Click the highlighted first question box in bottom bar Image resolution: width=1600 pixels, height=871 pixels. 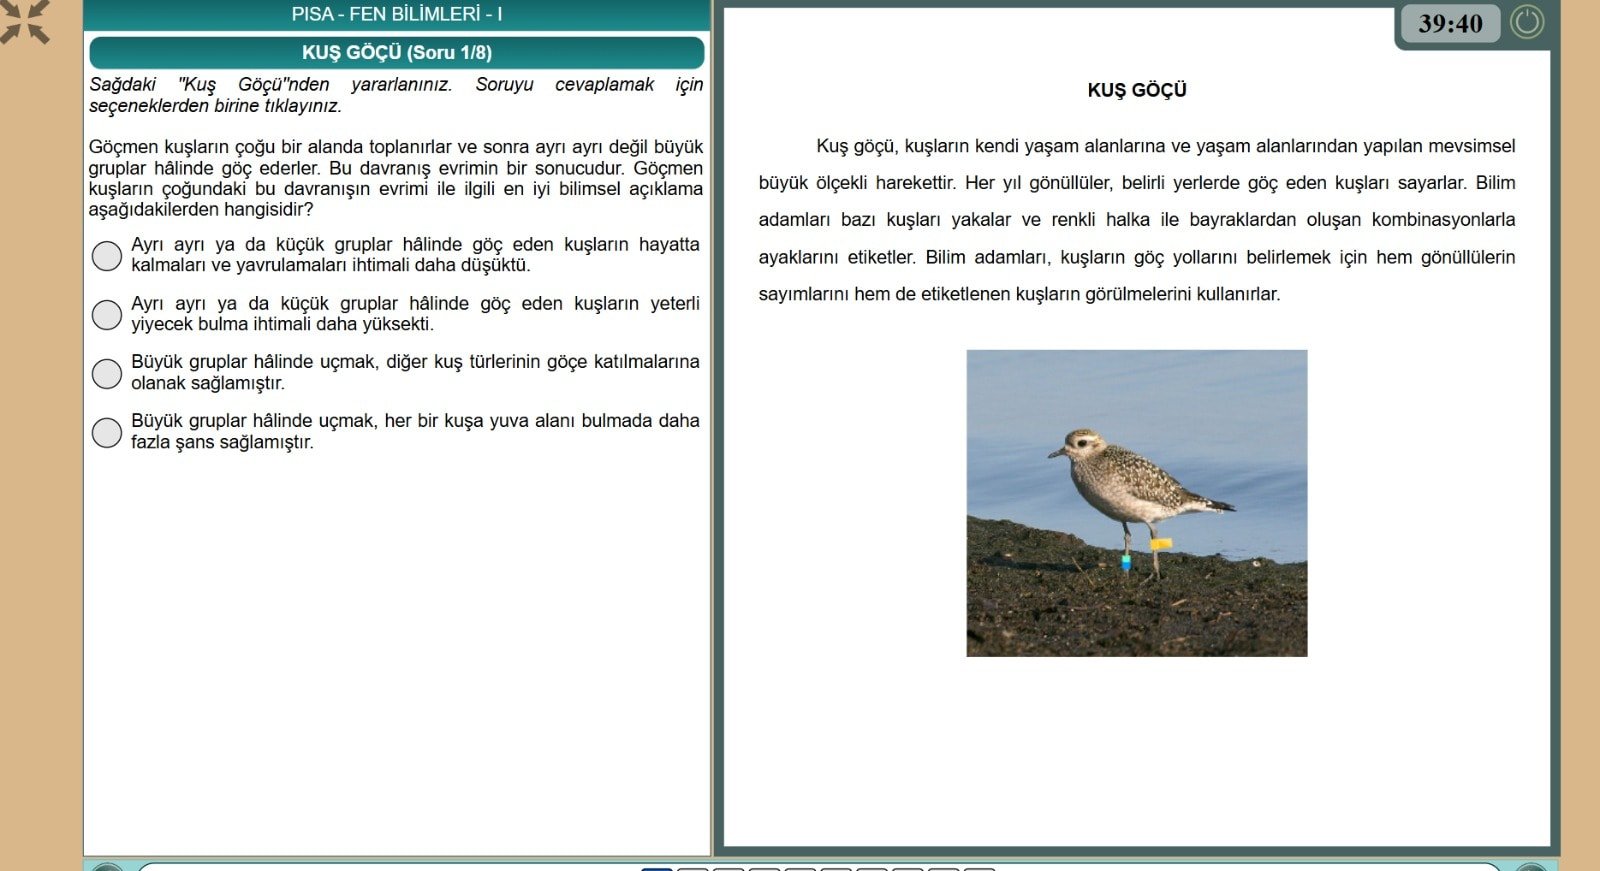657,868
